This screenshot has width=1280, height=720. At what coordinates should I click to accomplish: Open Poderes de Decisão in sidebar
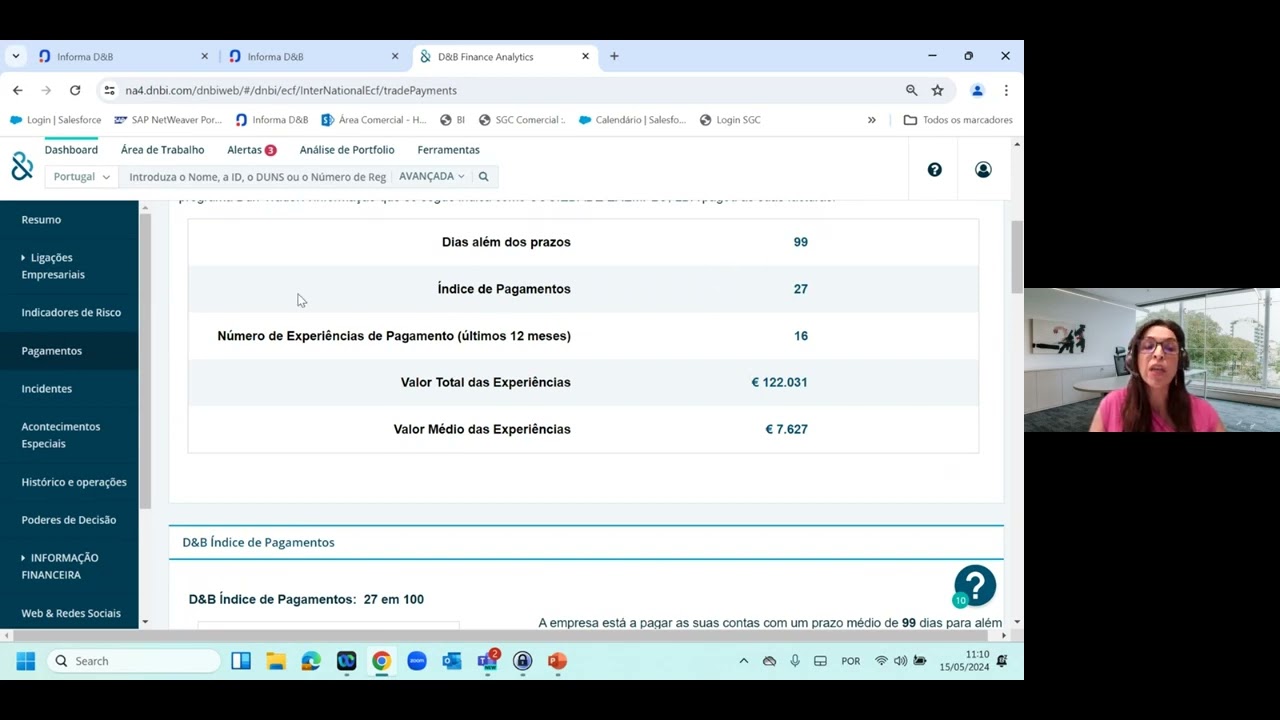click(69, 520)
